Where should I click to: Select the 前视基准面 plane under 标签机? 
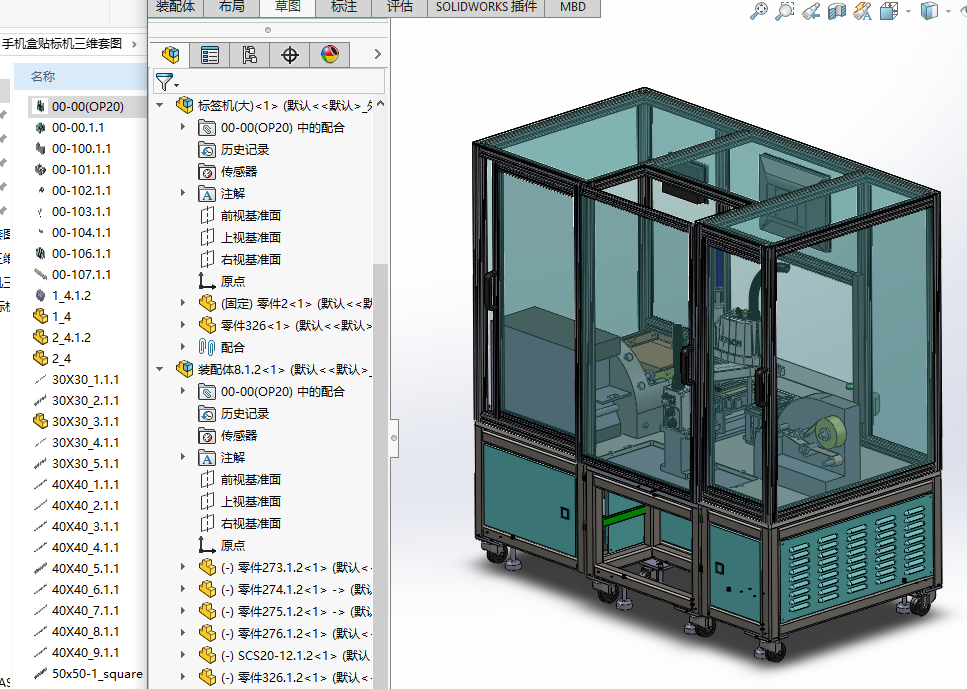[250, 215]
